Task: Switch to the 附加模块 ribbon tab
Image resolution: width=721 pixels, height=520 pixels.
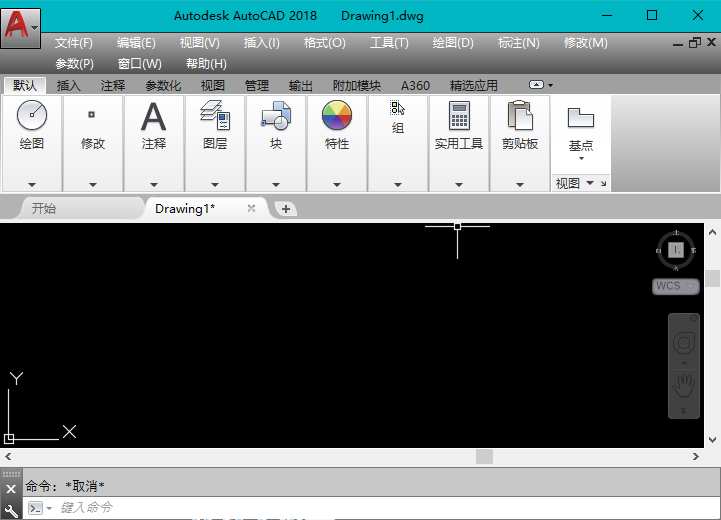Action: pyautogui.click(x=357, y=86)
